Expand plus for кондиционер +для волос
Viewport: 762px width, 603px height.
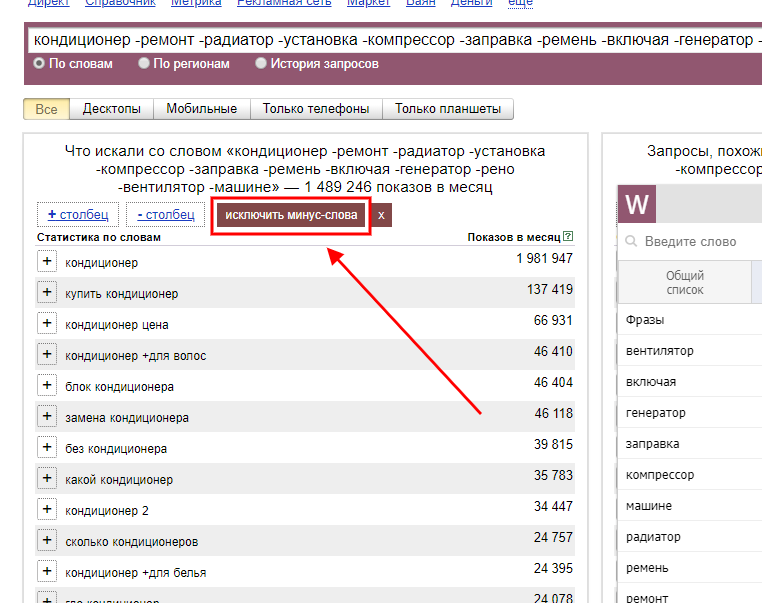[x=47, y=355]
